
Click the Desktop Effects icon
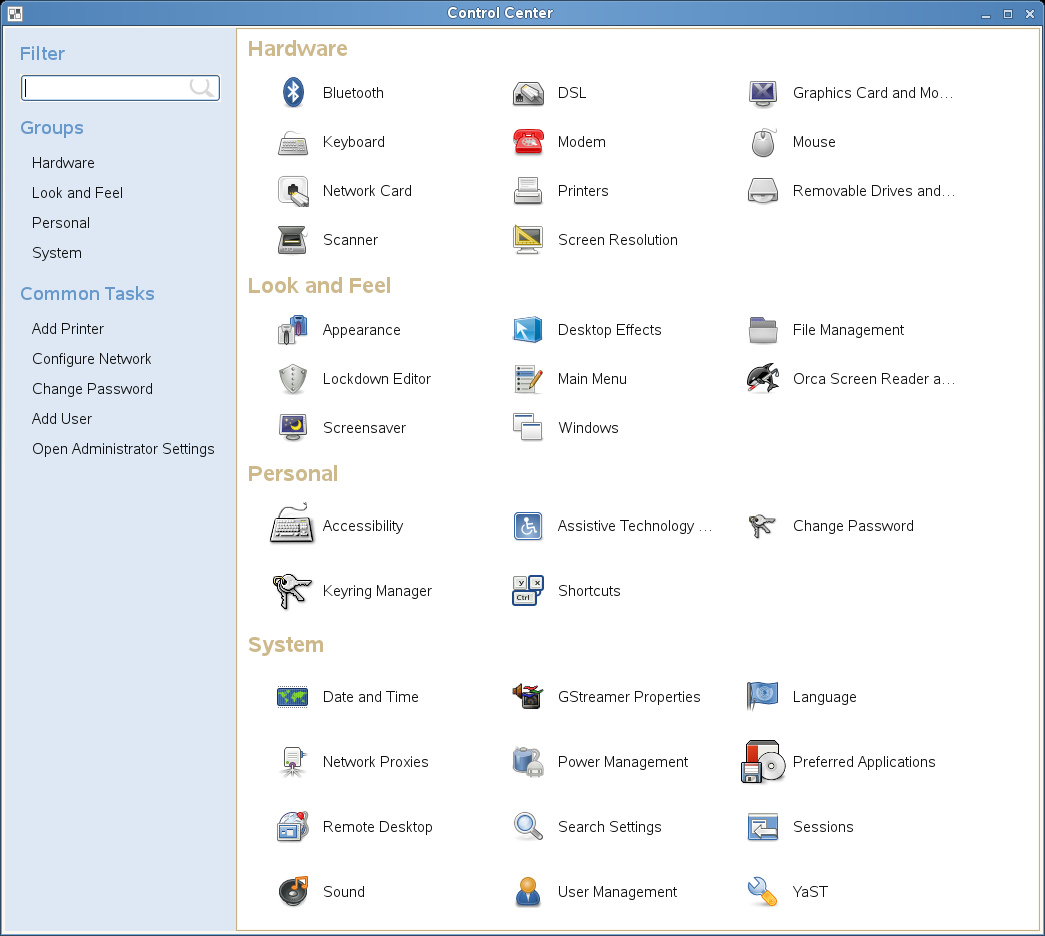pyautogui.click(x=528, y=330)
